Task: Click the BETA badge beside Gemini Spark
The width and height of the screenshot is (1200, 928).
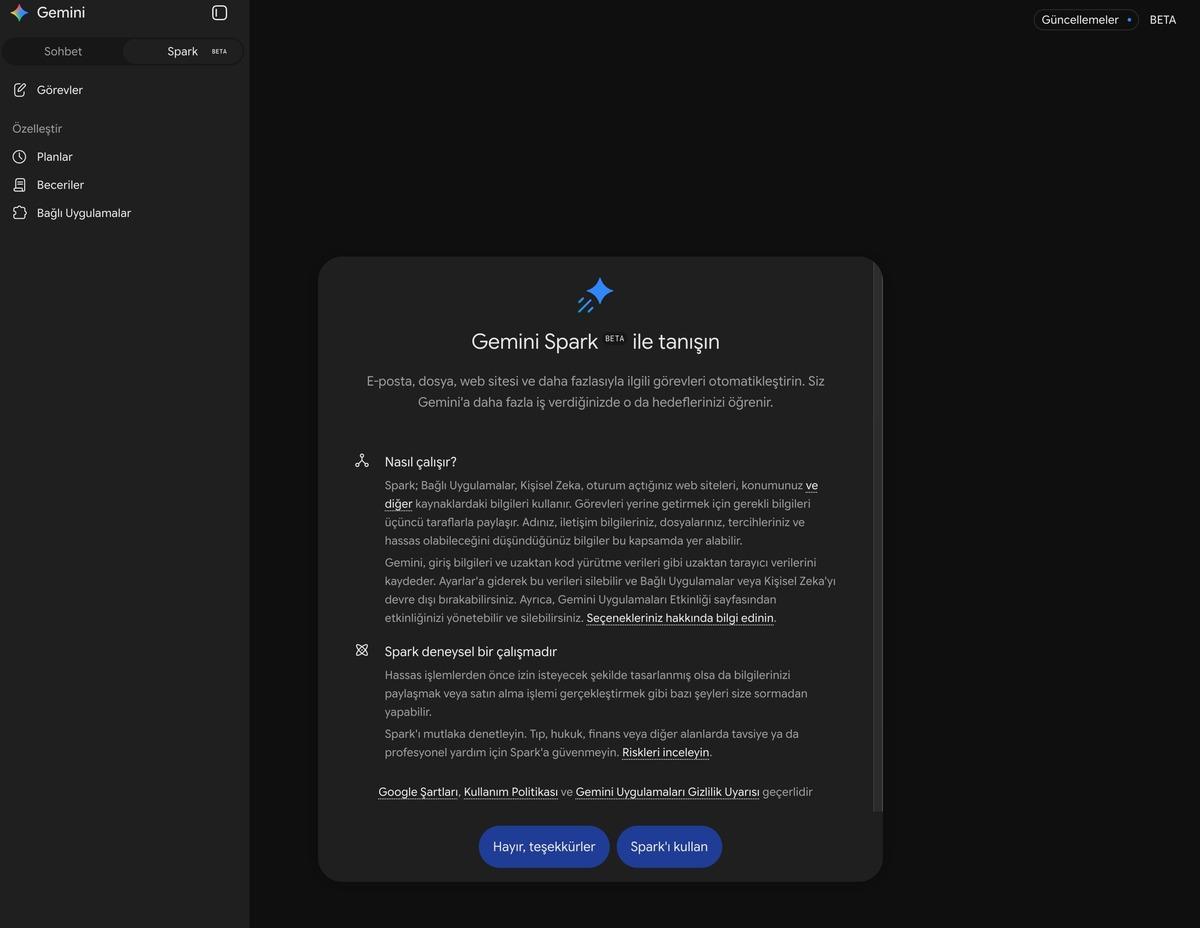Action: (x=614, y=339)
